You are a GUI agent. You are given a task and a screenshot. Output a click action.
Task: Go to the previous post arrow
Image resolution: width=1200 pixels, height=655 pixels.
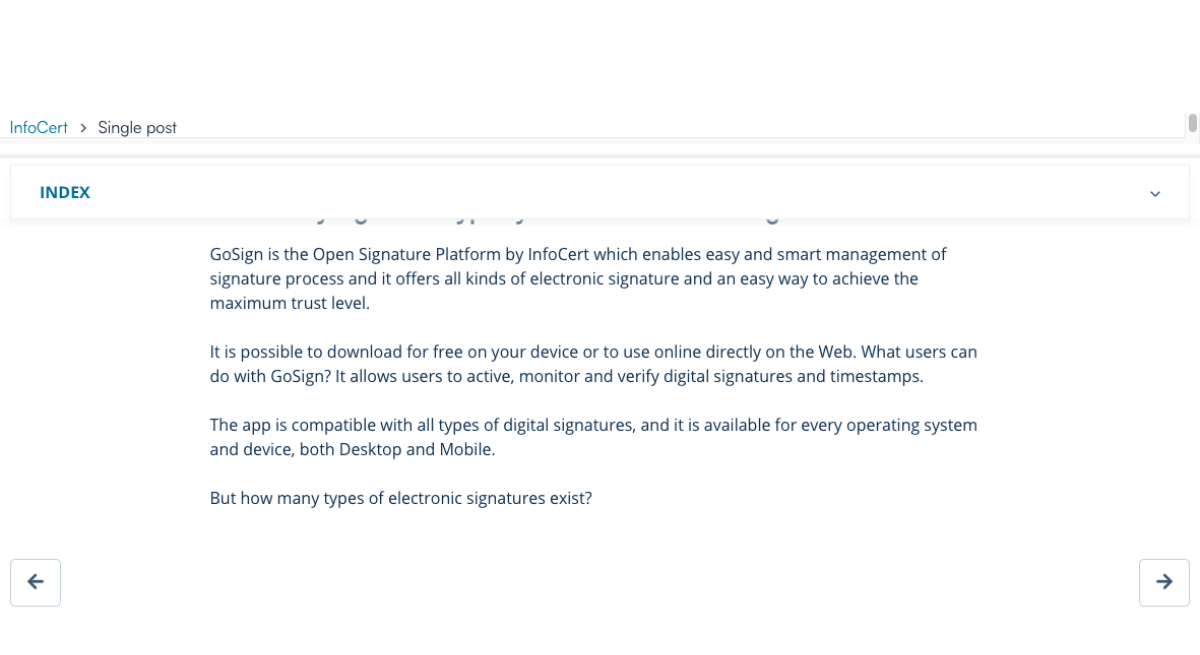click(35, 582)
